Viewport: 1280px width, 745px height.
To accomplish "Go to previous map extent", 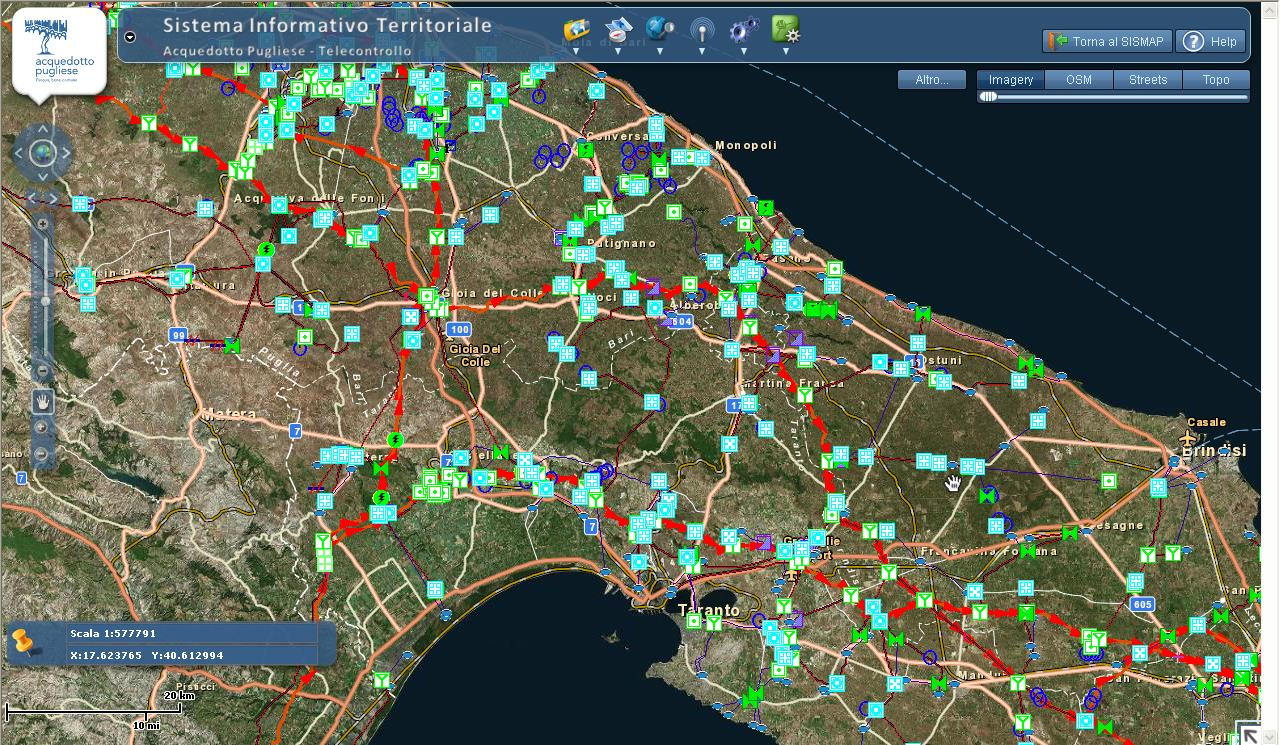I will point(31,199).
